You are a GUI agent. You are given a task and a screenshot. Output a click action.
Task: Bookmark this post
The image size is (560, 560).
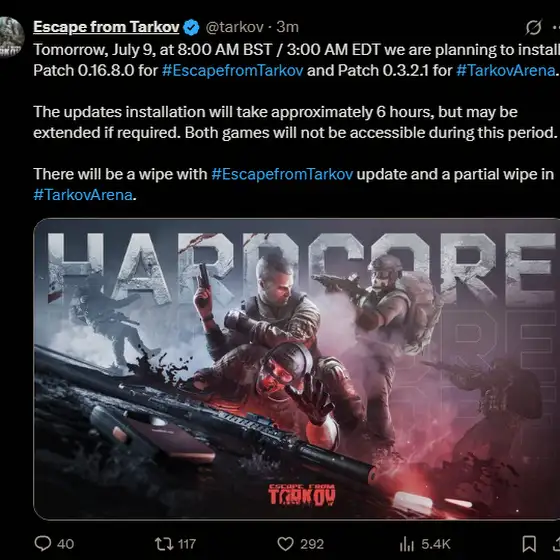tap(529, 544)
